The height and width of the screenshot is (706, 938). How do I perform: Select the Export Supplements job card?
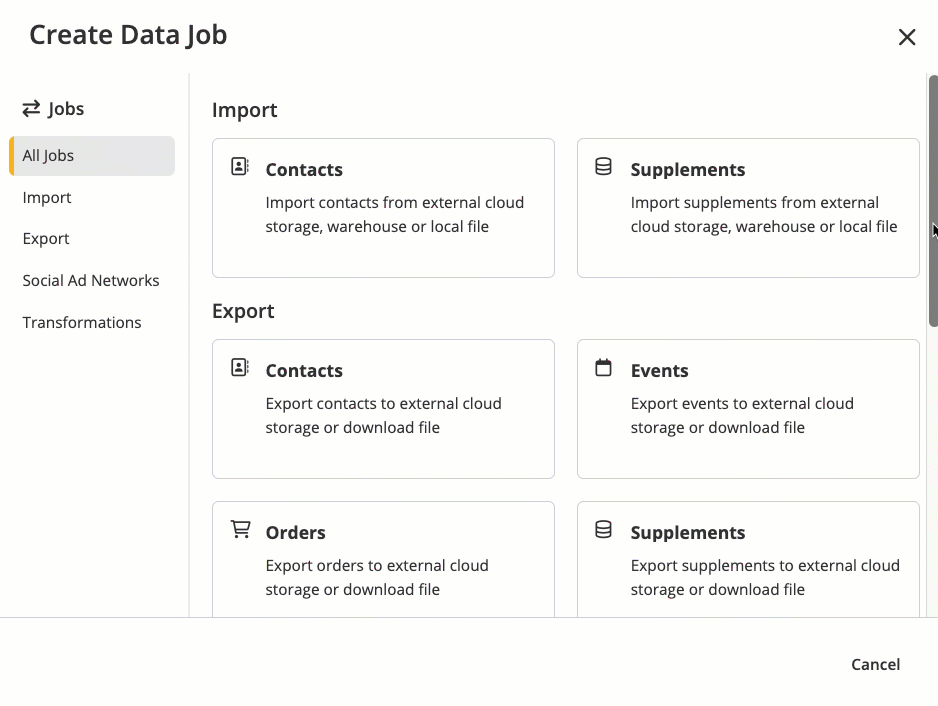pos(748,560)
